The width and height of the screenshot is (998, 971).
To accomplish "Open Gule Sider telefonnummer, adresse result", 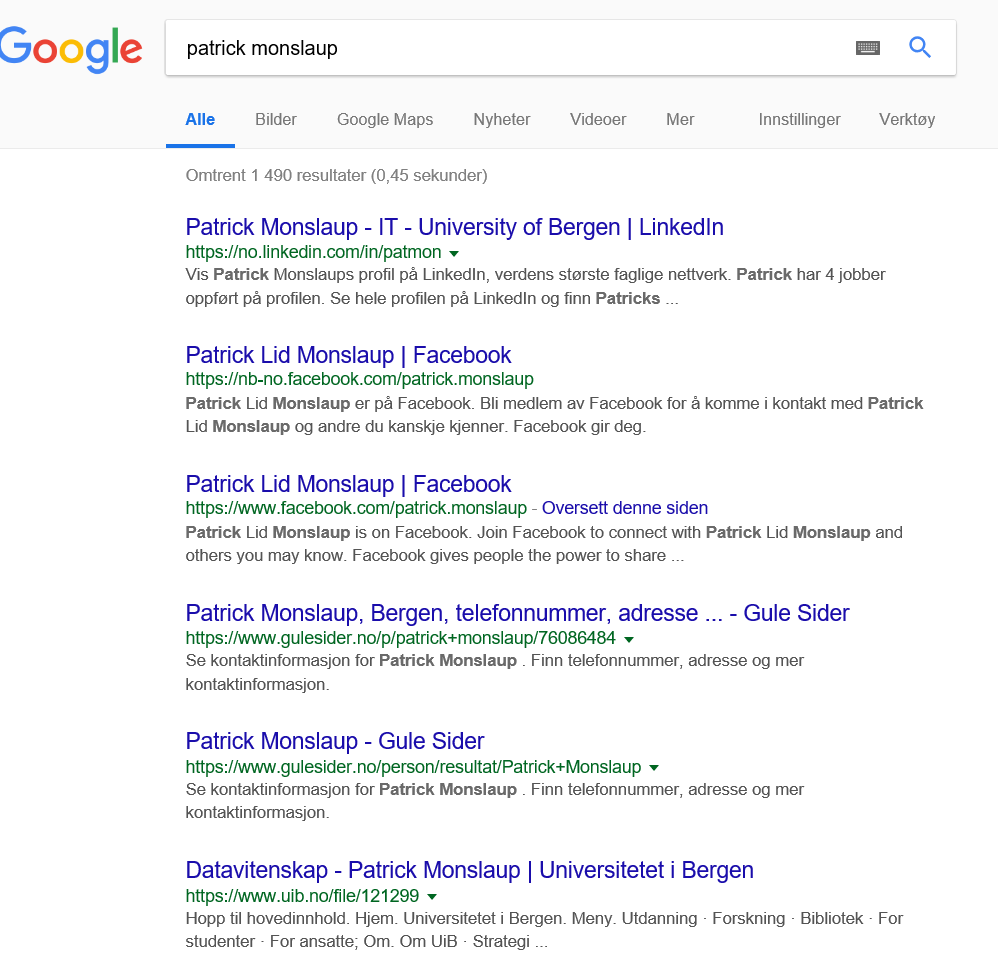I will pos(517,613).
